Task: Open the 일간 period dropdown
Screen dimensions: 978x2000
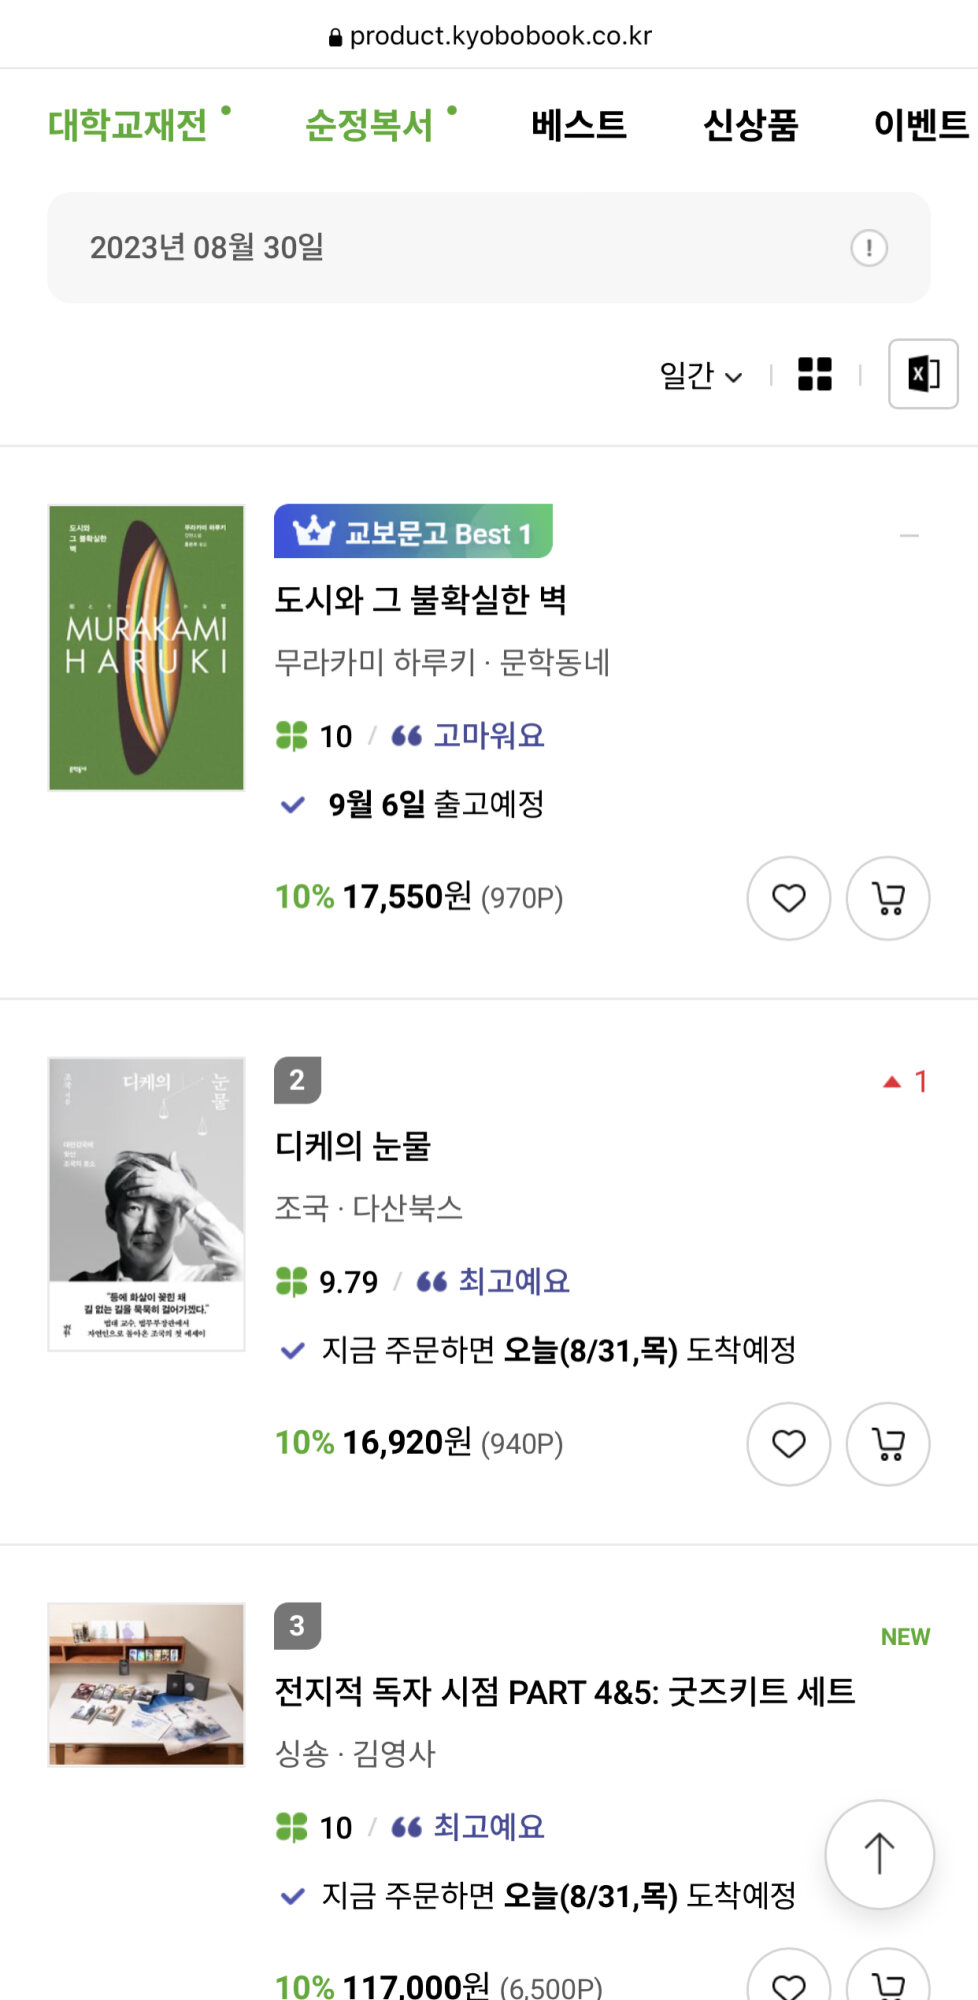Action: 700,376
